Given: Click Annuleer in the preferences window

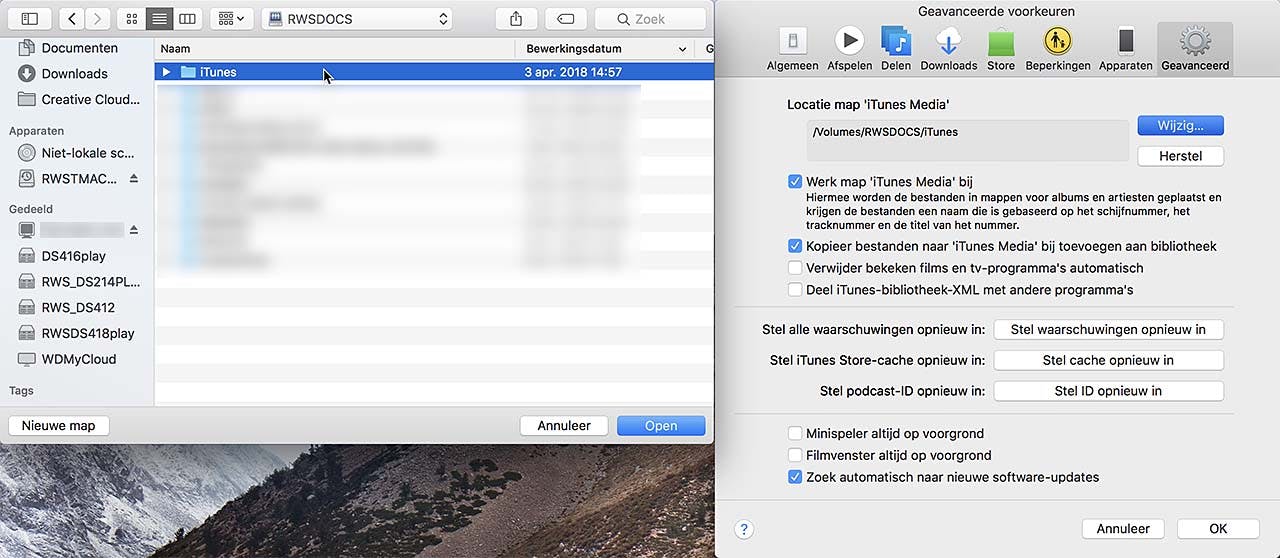Looking at the screenshot, I should click(1123, 528).
